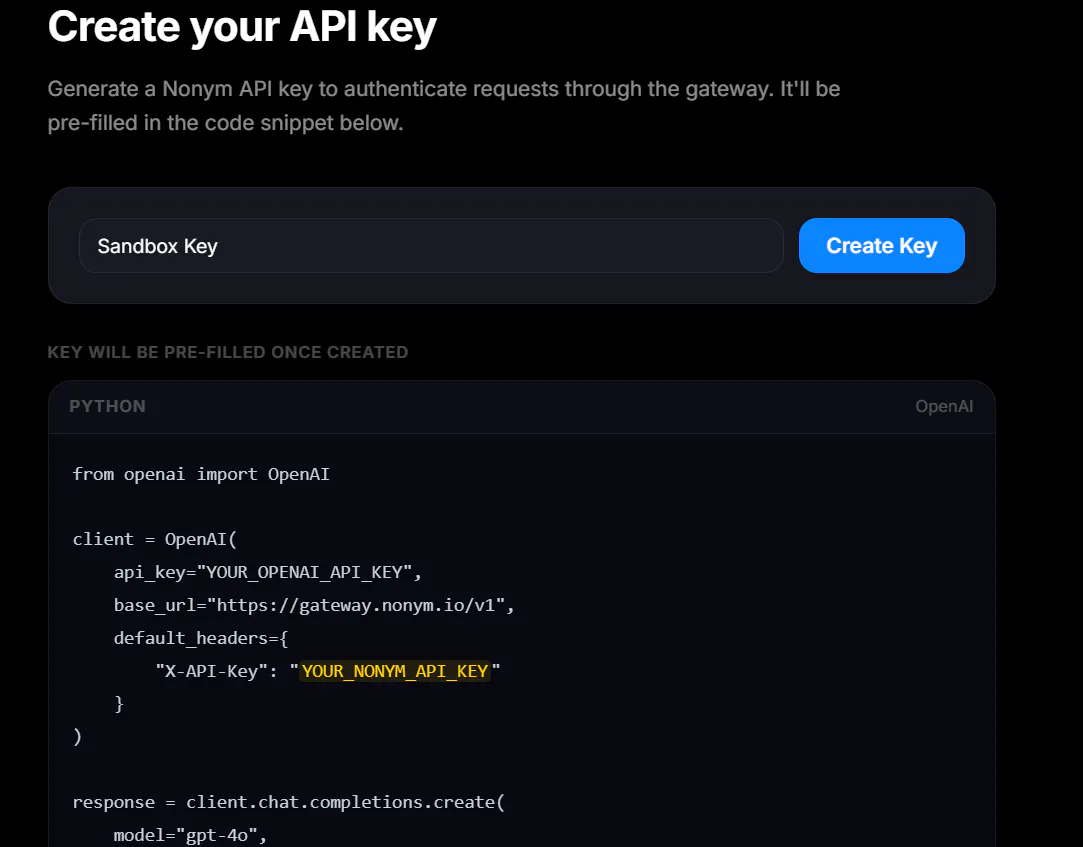The image size is (1083, 847).
Task: Click the closing curly brace in snippet
Action: [x=119, y=703]
